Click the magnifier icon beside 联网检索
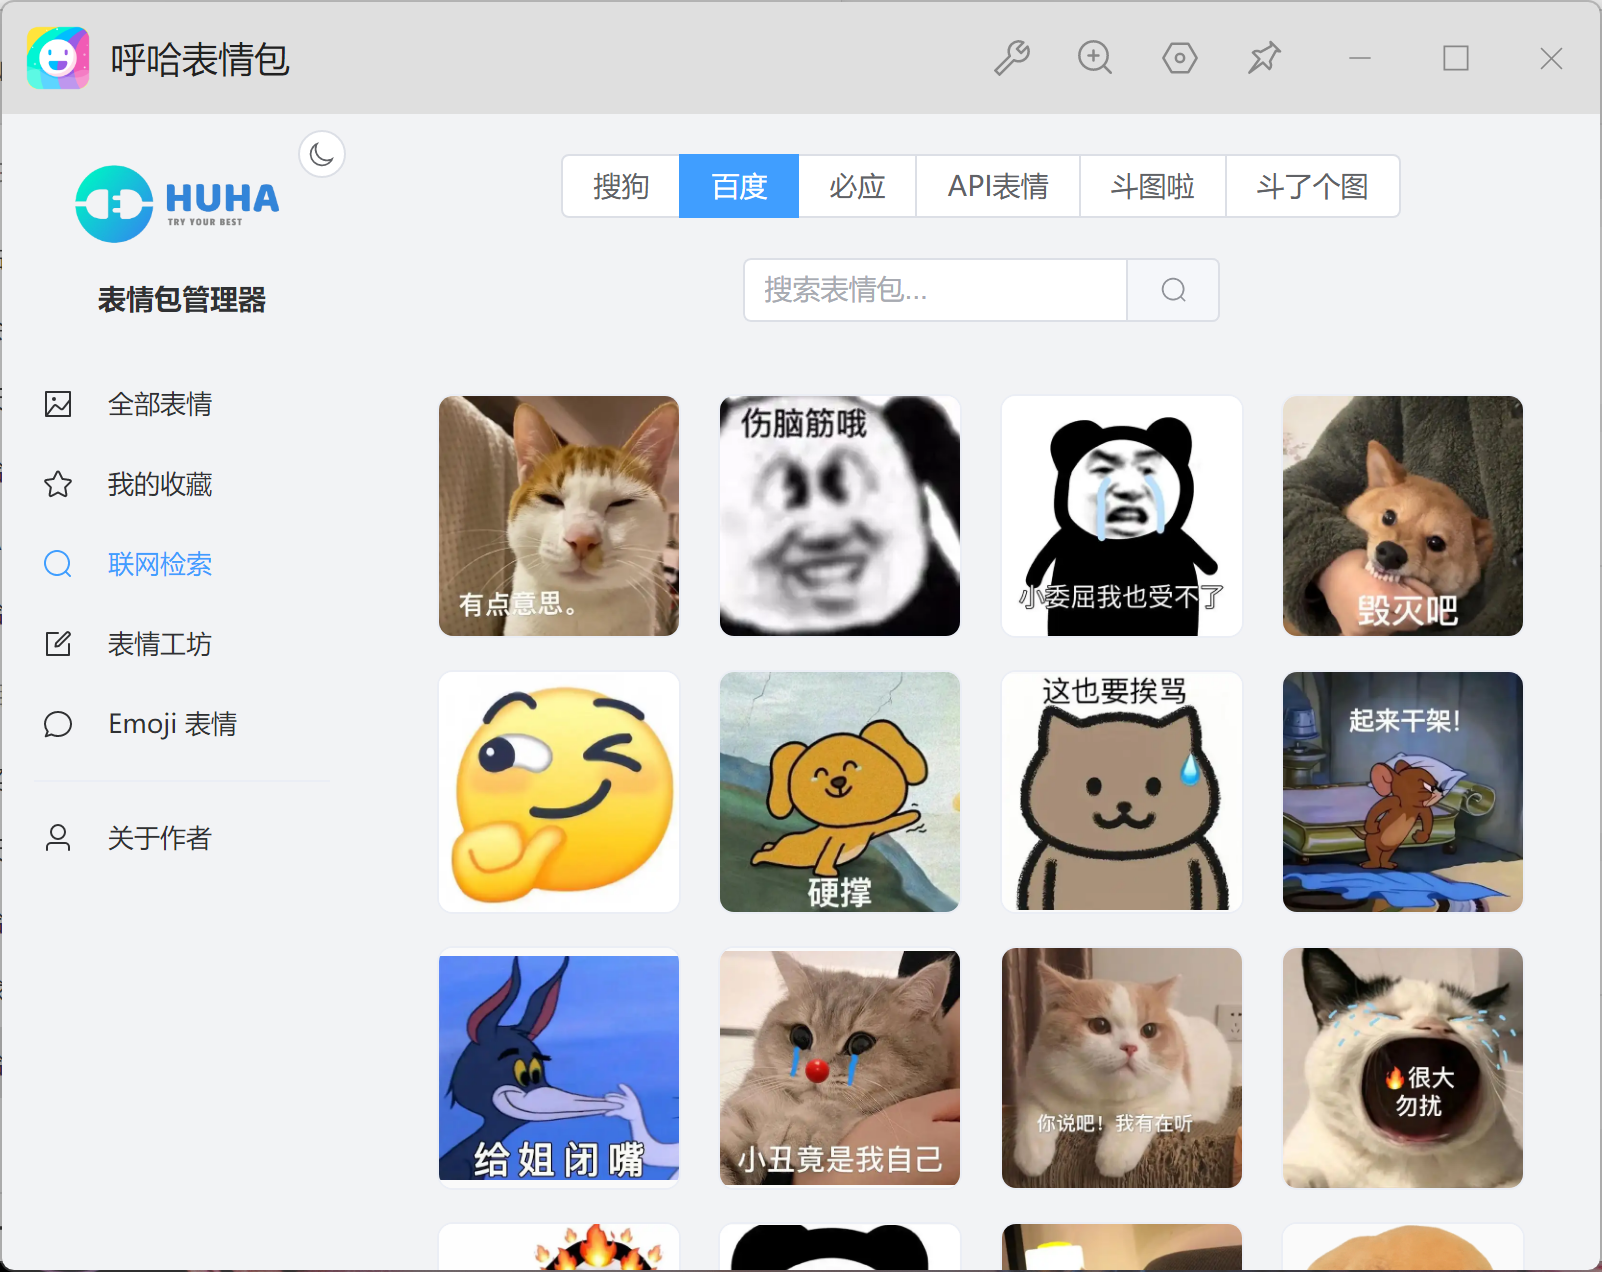1602x1272 pixels. pyautogui.click(x=58, y=564)
